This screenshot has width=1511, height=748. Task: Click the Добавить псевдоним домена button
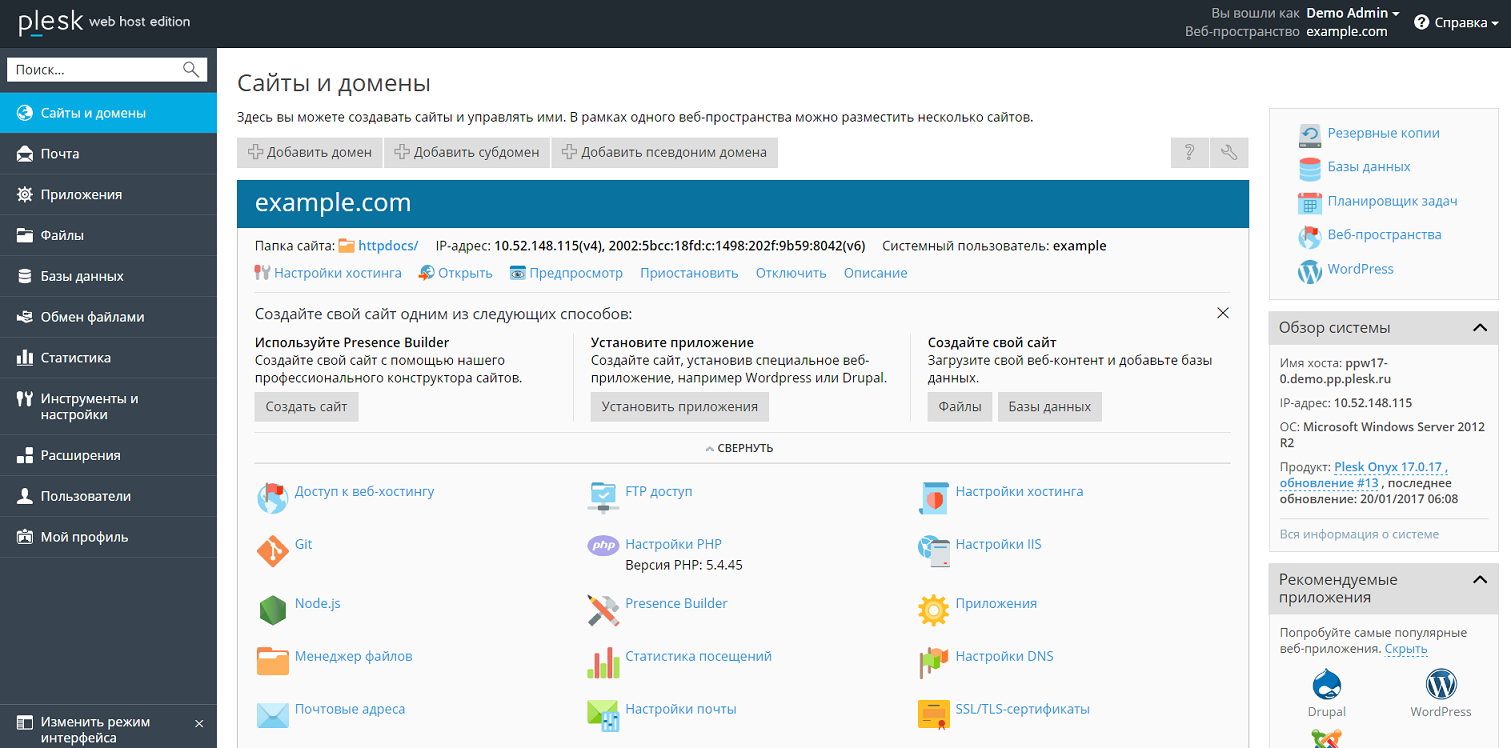665,152
